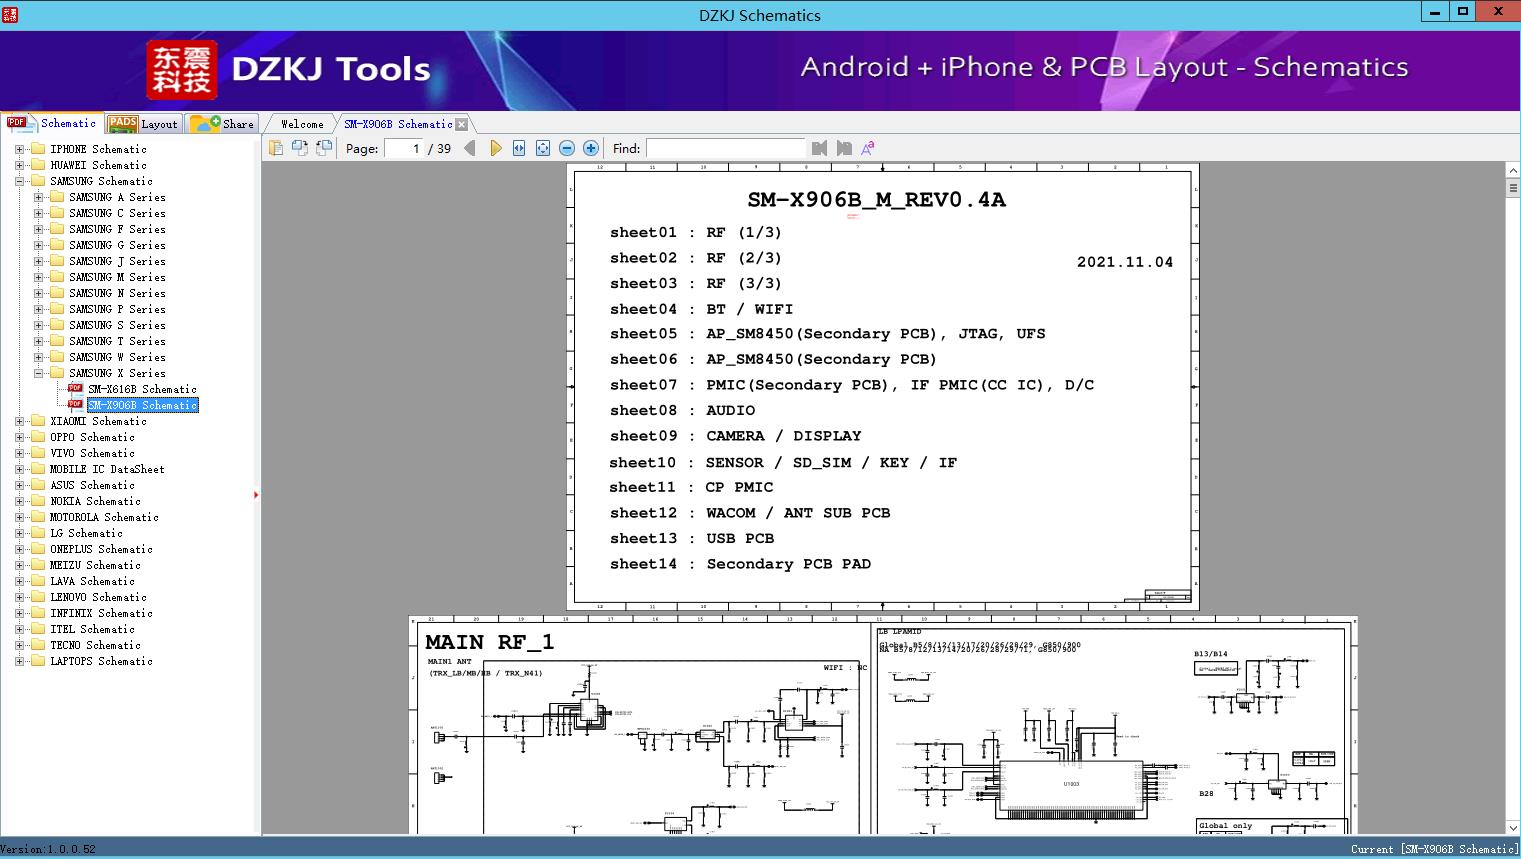Close the SM-X906B Schematic tab

pos(461,124)
